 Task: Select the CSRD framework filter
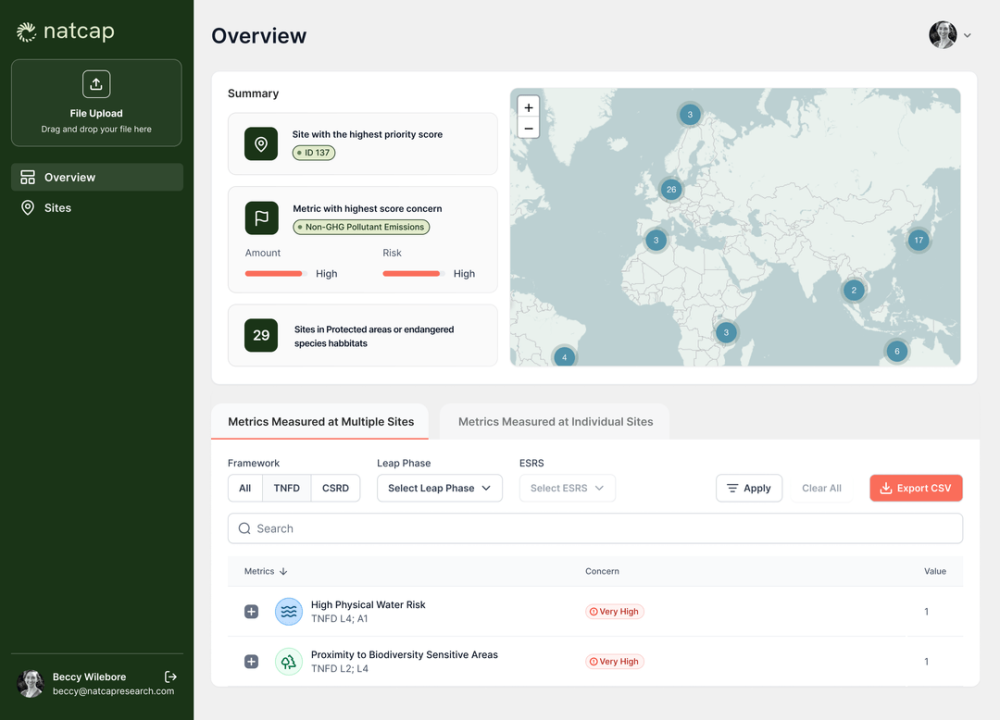[x=335, y=488]
